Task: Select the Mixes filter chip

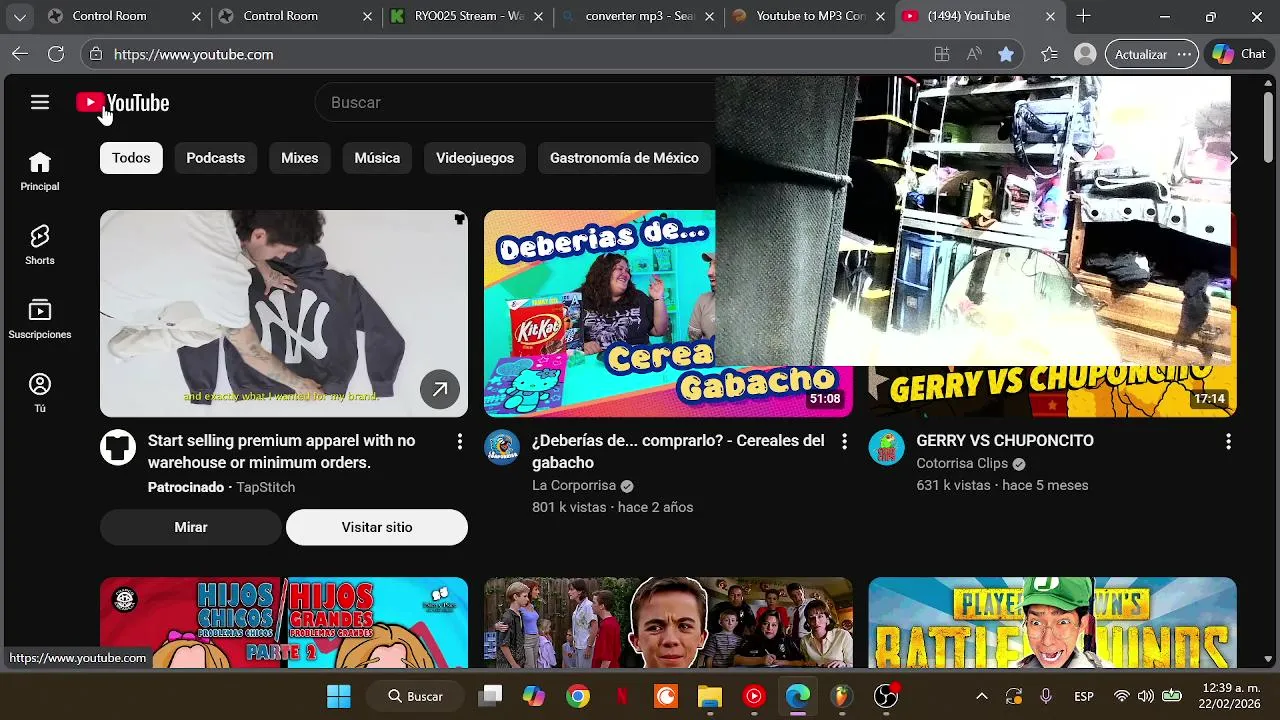Action: (299, 158)
